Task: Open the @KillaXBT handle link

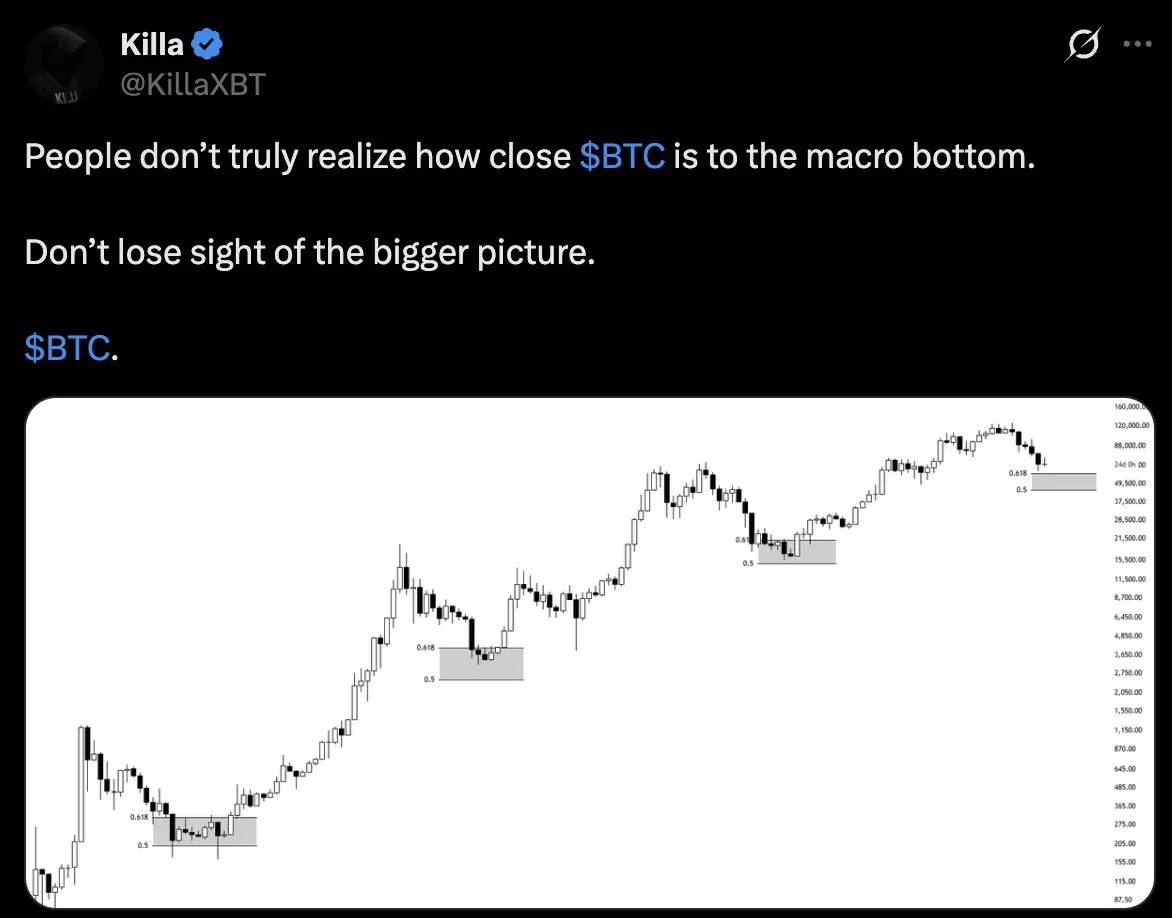Action: (x=193, y=84)
